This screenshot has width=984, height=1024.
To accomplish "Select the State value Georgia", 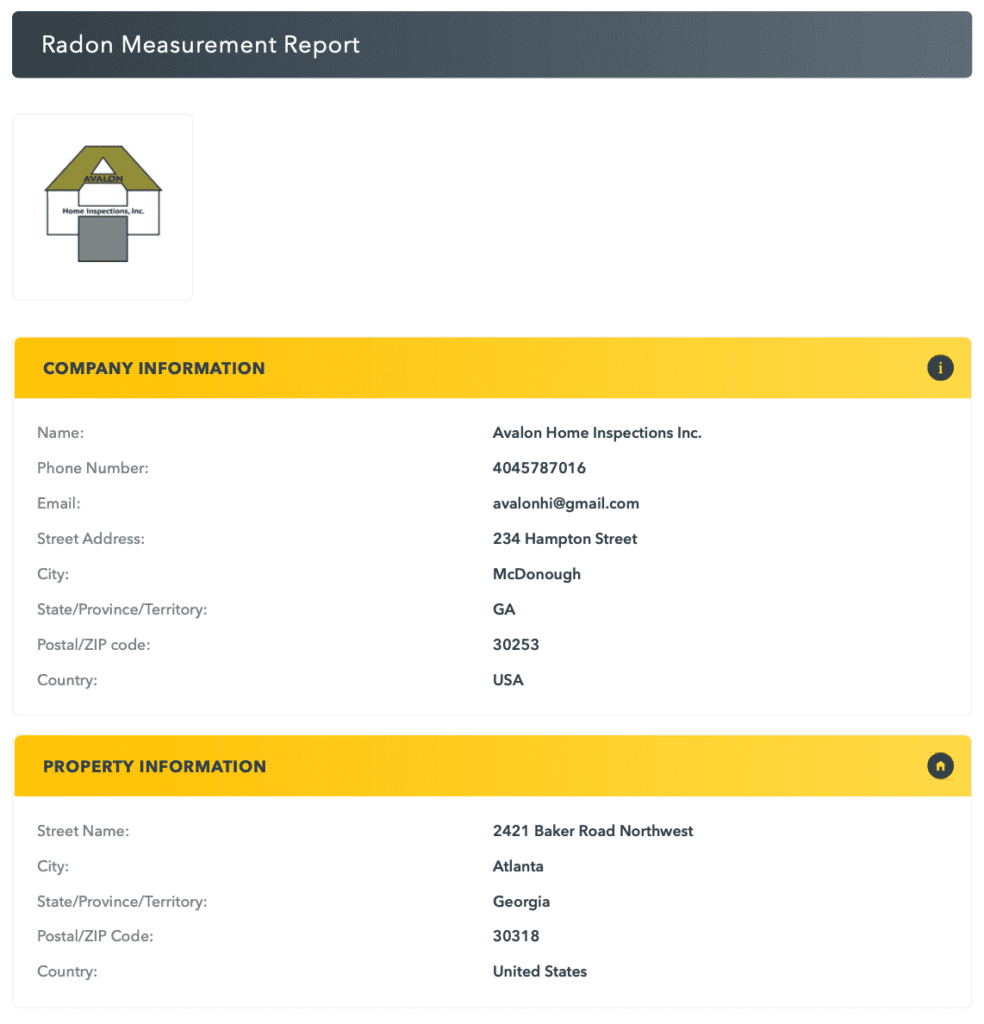I will 521,901.
